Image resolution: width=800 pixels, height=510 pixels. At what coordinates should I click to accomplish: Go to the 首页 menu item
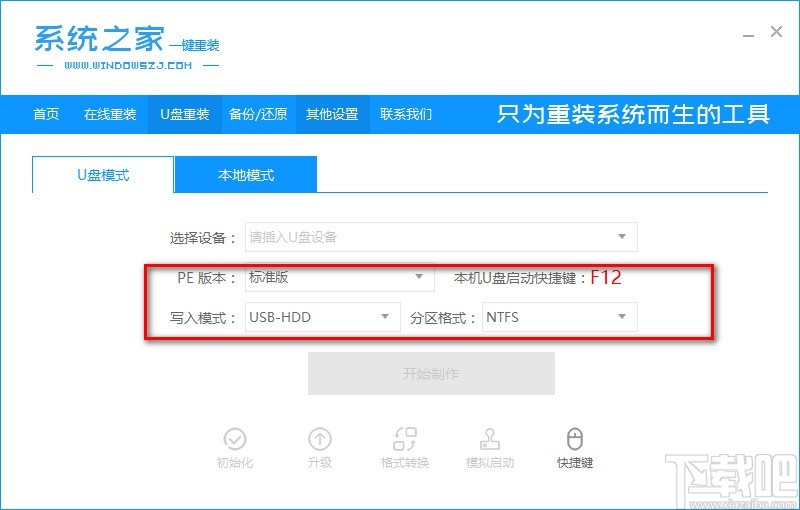pos(46,114)
